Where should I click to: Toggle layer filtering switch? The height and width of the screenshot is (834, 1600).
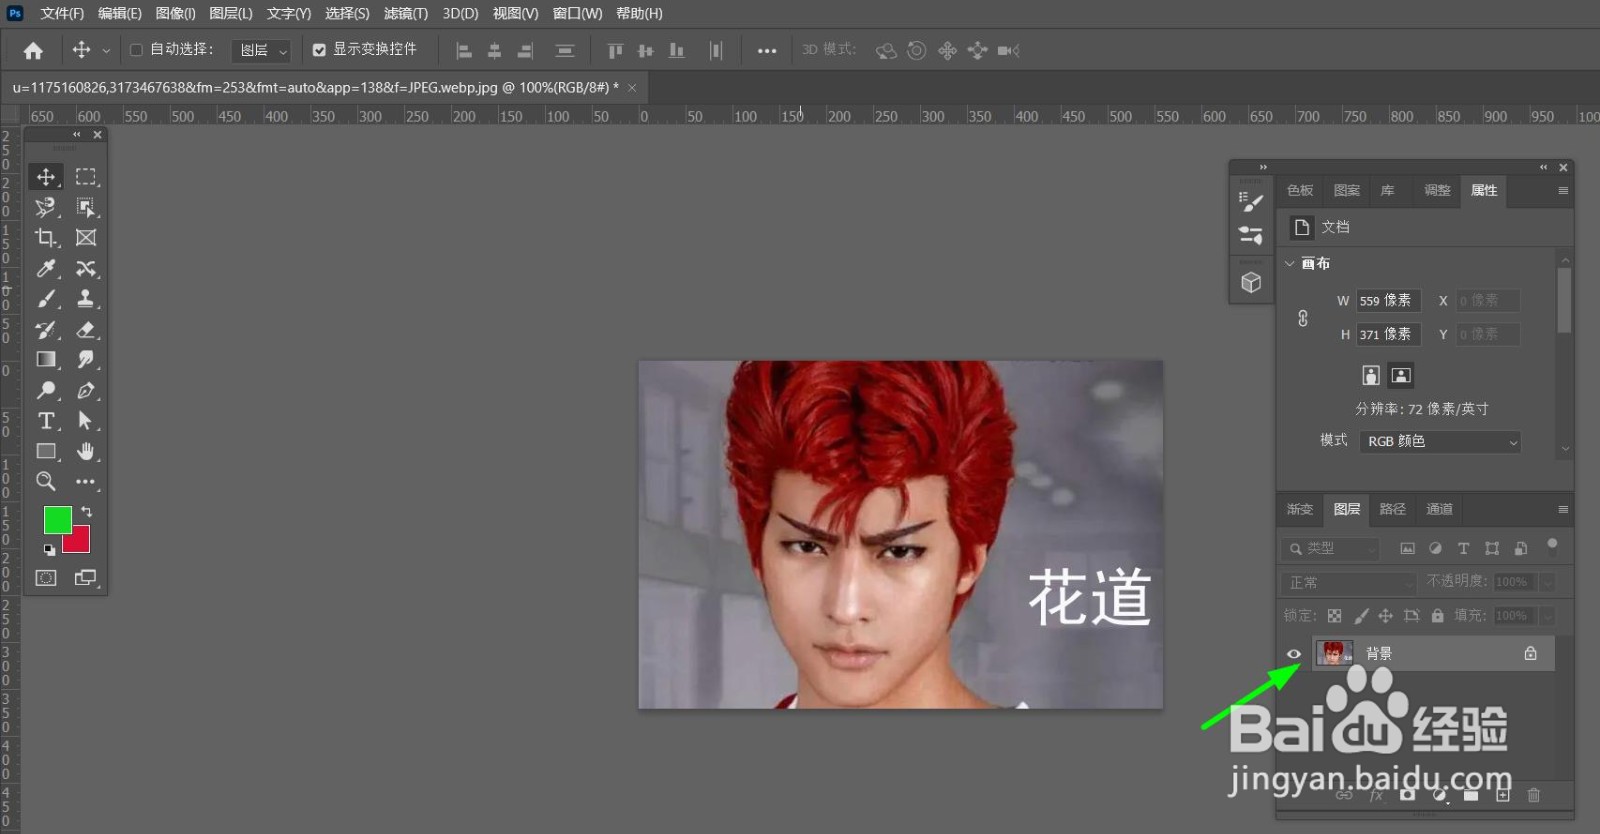click(1552, 546)
